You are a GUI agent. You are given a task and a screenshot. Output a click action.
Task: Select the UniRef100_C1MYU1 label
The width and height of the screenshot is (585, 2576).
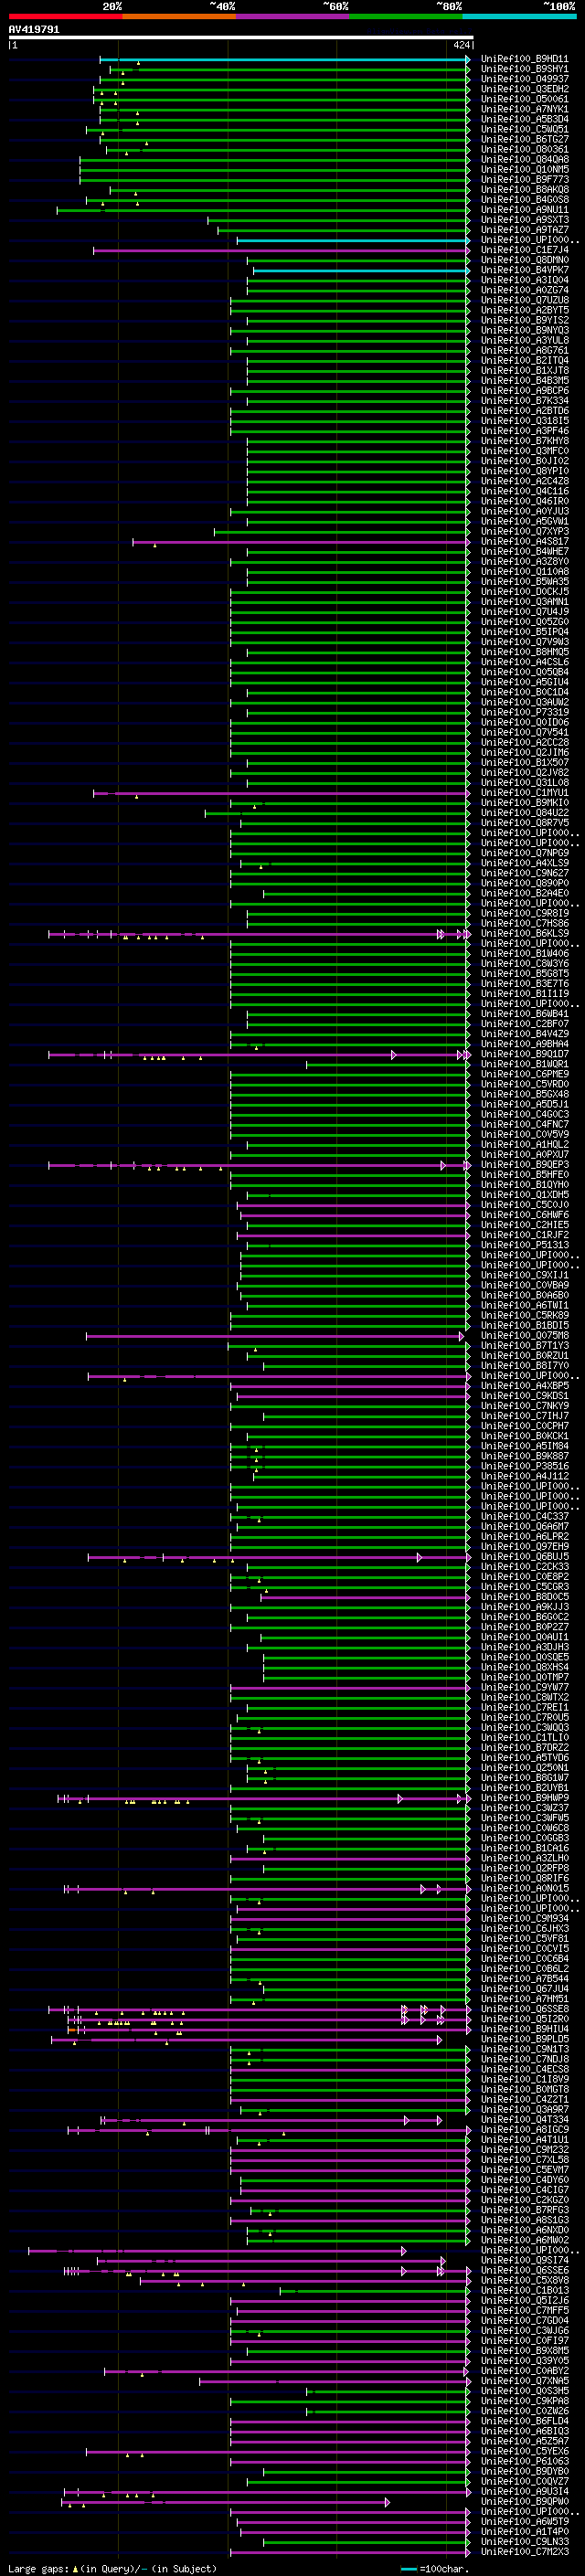524,793
